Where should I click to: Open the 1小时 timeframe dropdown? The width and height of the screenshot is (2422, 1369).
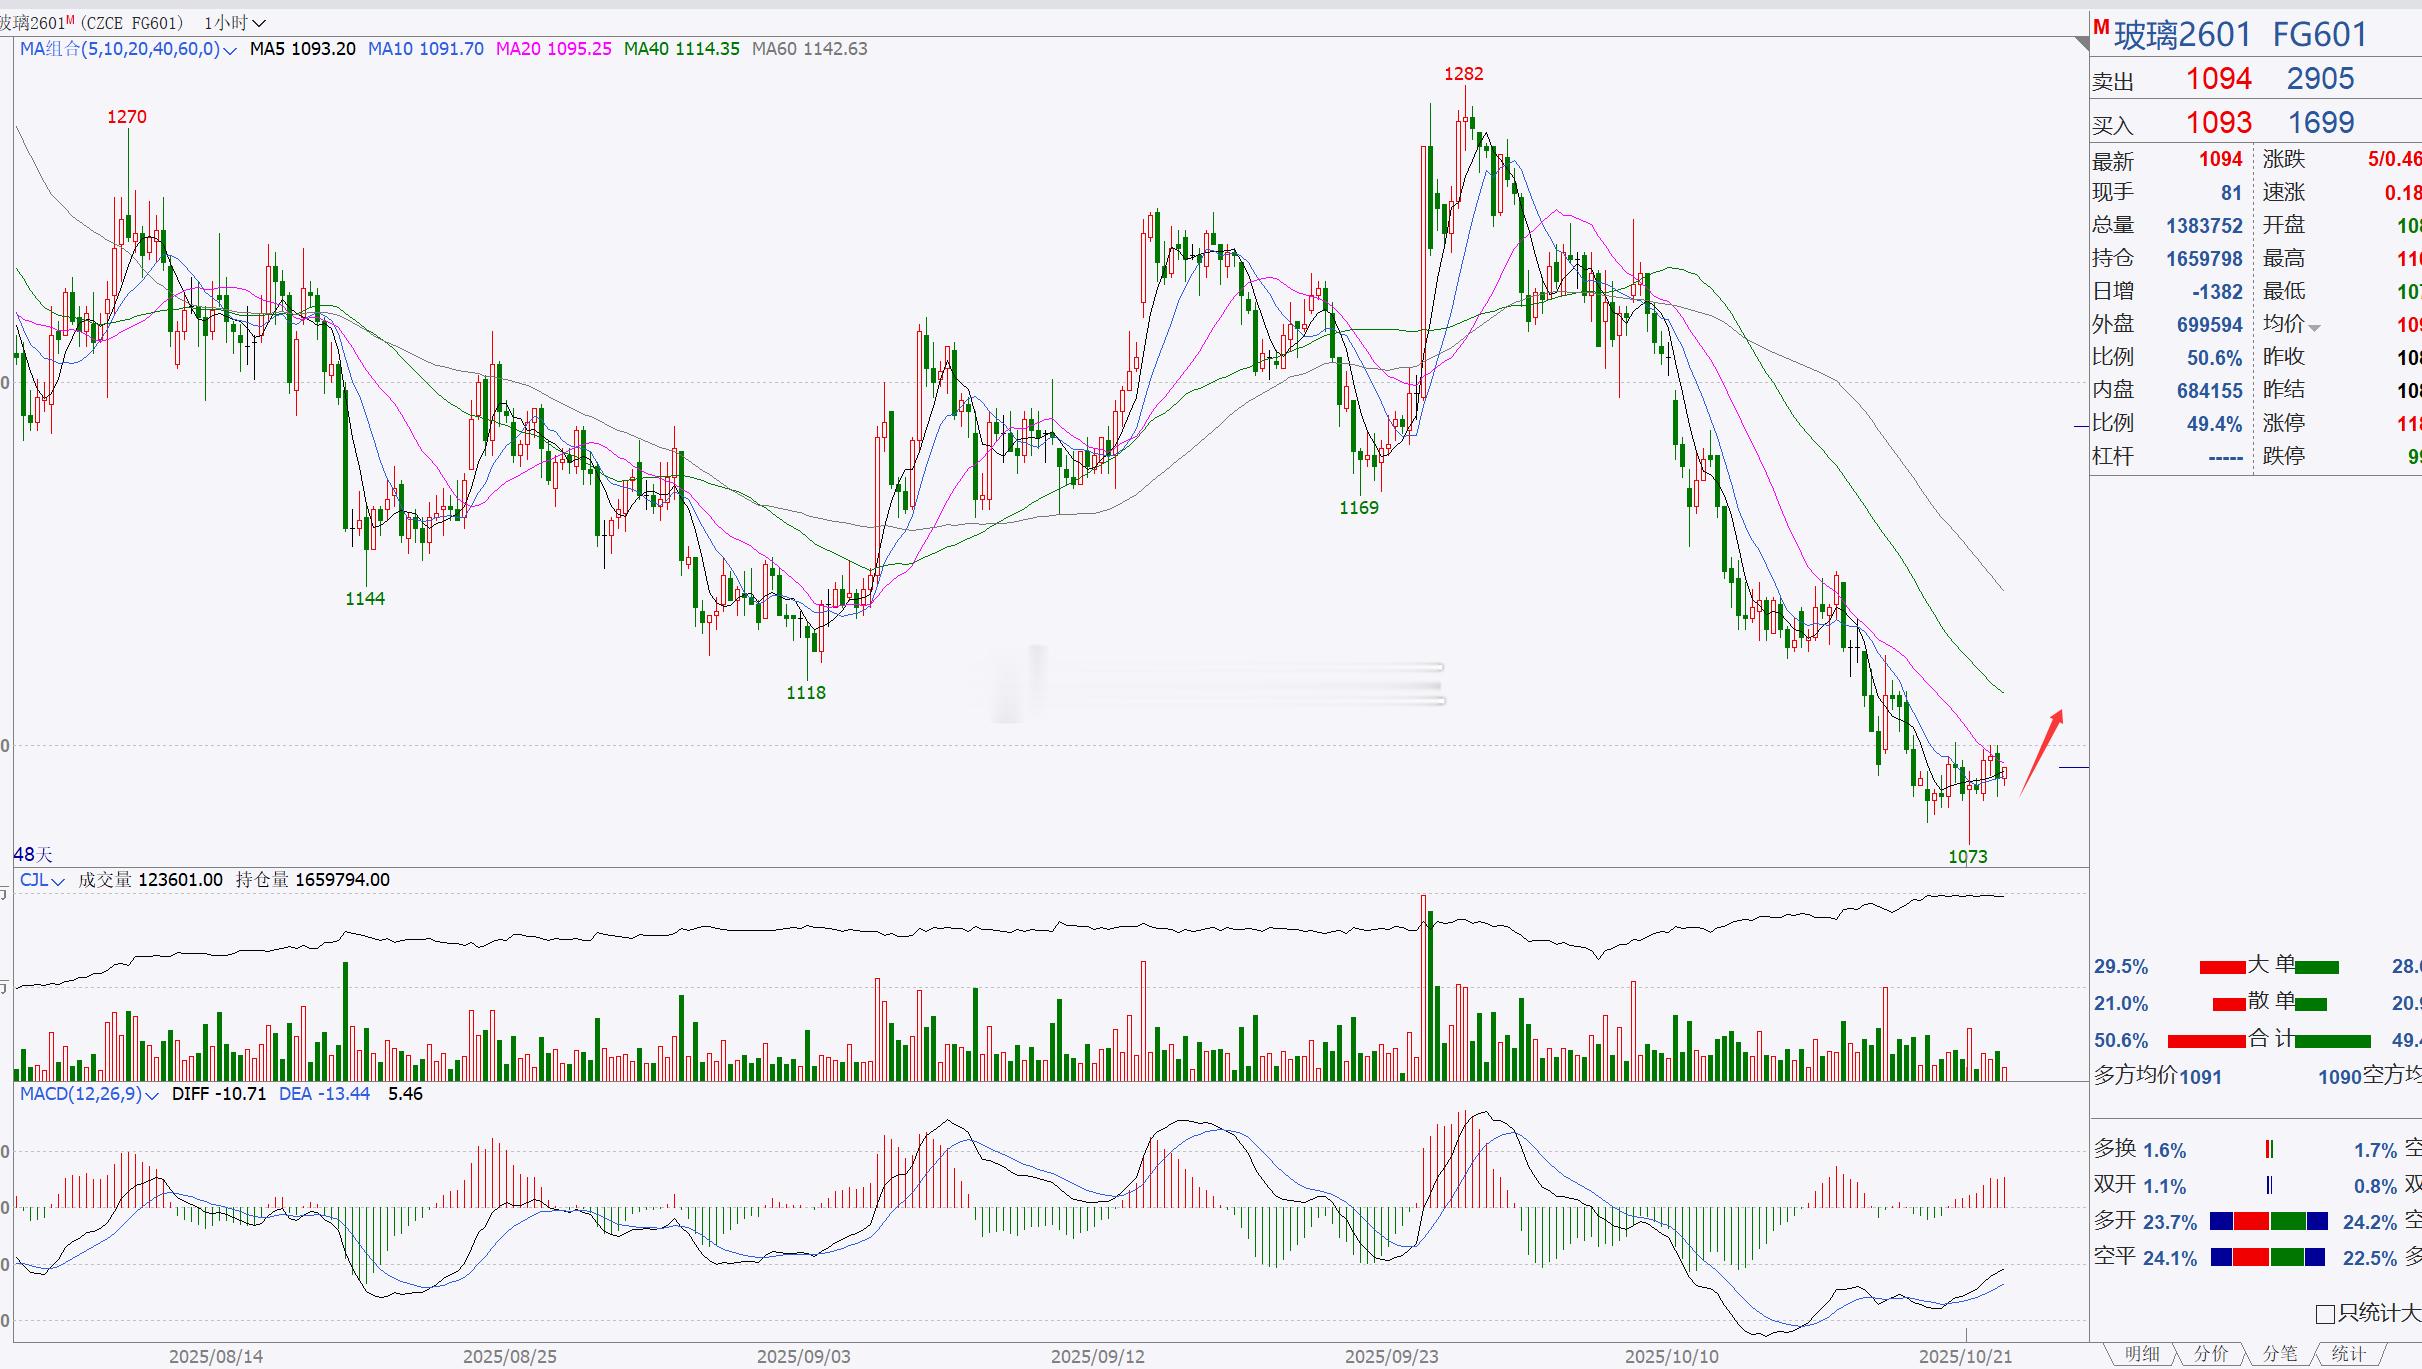[x=234, y=22]
